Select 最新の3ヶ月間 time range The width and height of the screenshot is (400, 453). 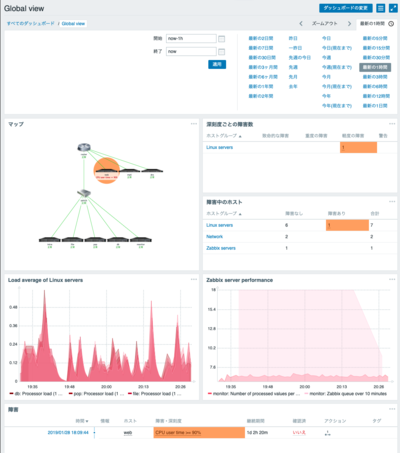pos(263,67)
